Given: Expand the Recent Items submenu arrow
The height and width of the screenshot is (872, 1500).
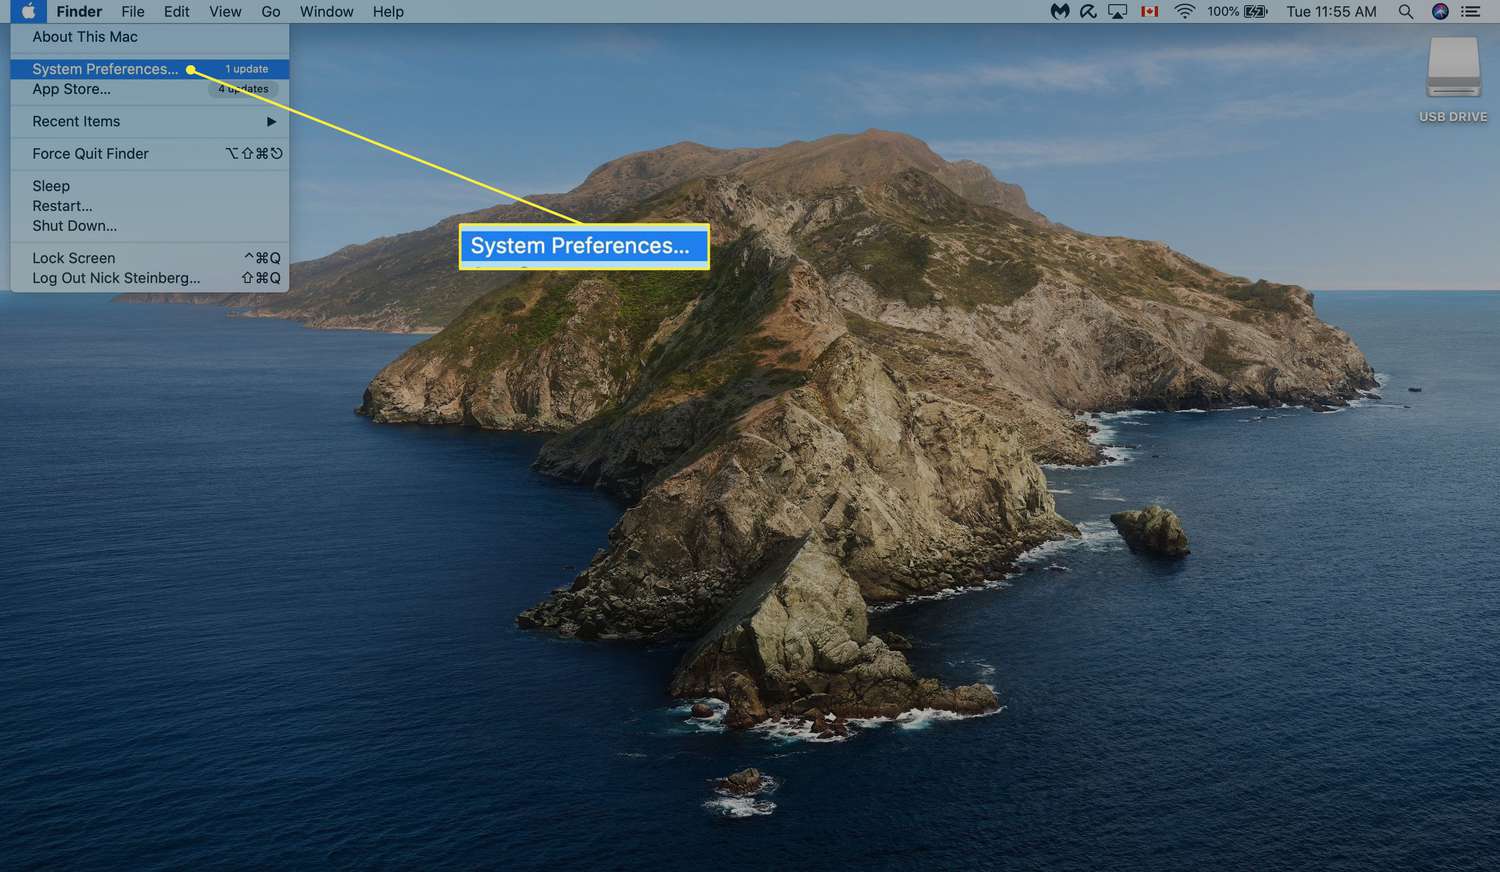Looking at the screenshot, I should click(x=271, y=121).
